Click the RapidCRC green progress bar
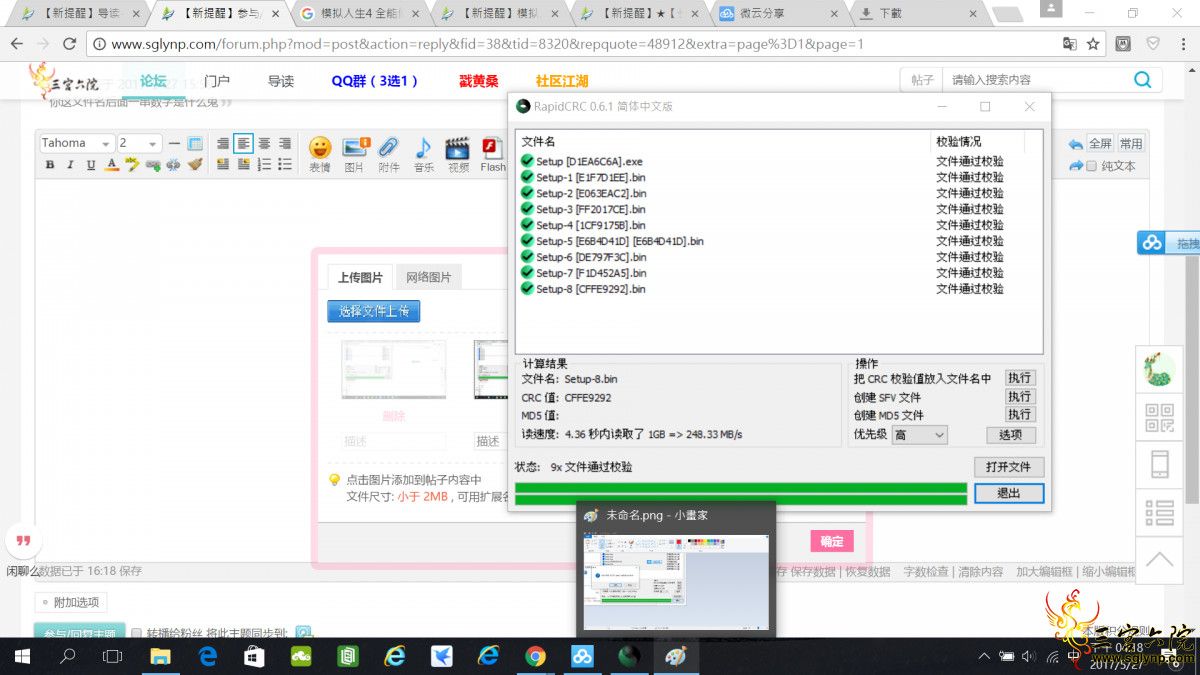 (740, 493)
